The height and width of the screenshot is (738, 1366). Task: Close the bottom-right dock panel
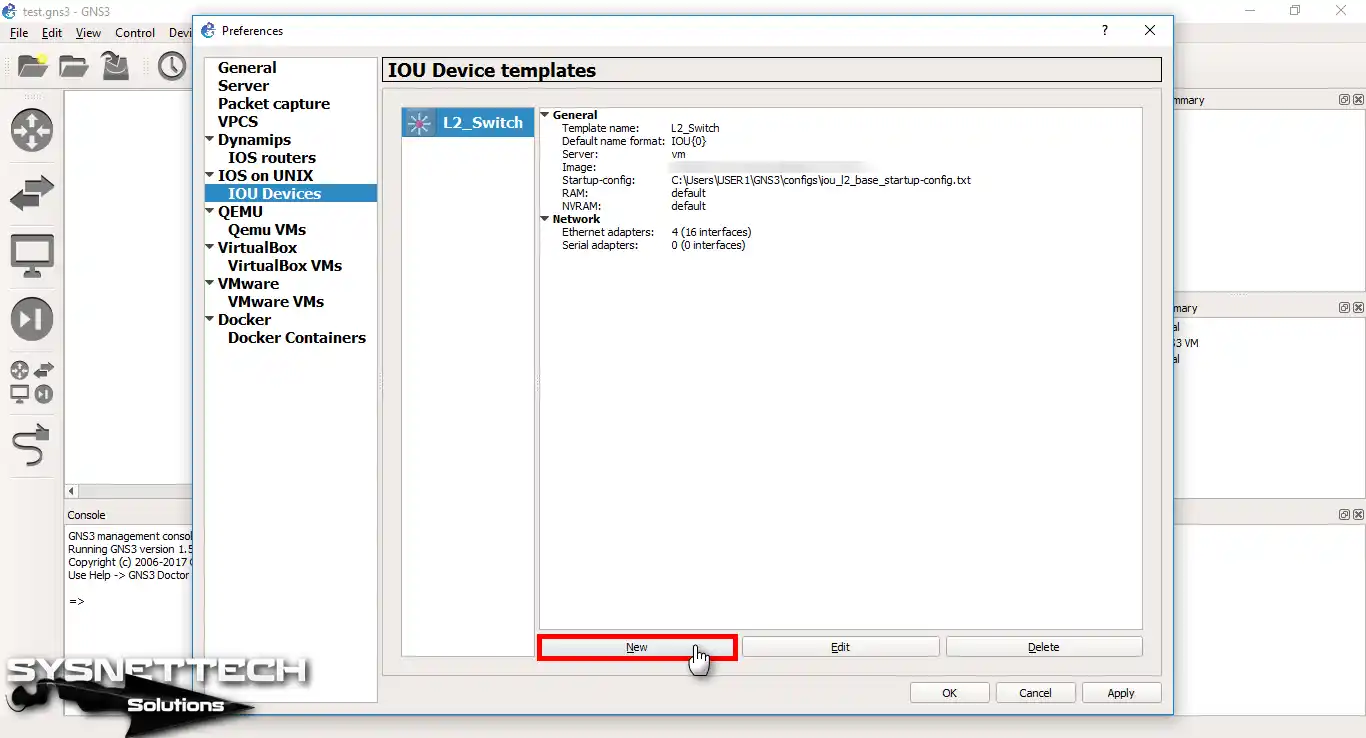coord(1358,514)
